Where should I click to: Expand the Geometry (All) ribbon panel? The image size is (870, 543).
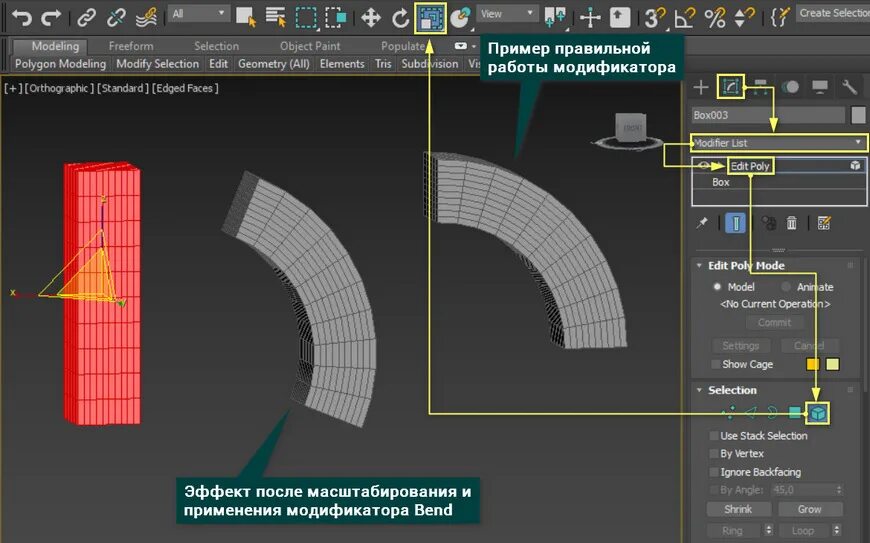(274, 64)
